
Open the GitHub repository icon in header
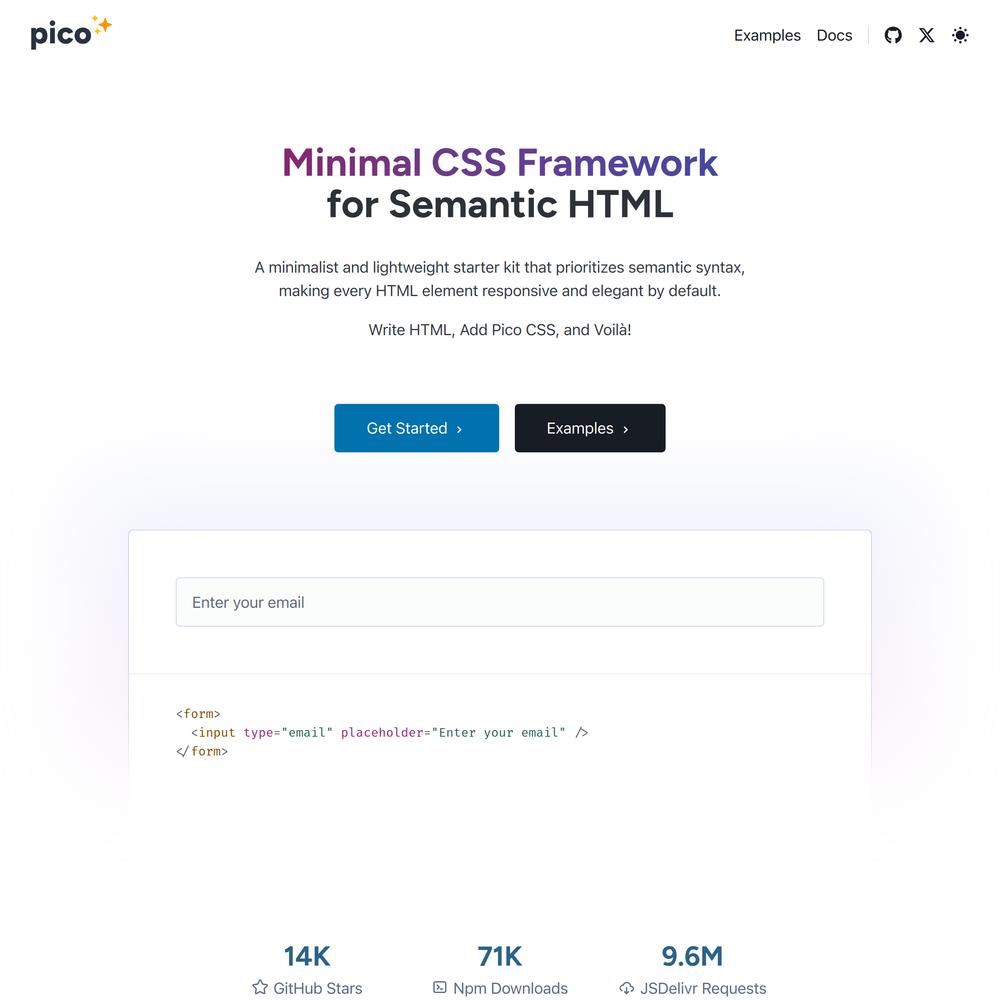click(893, 35)
